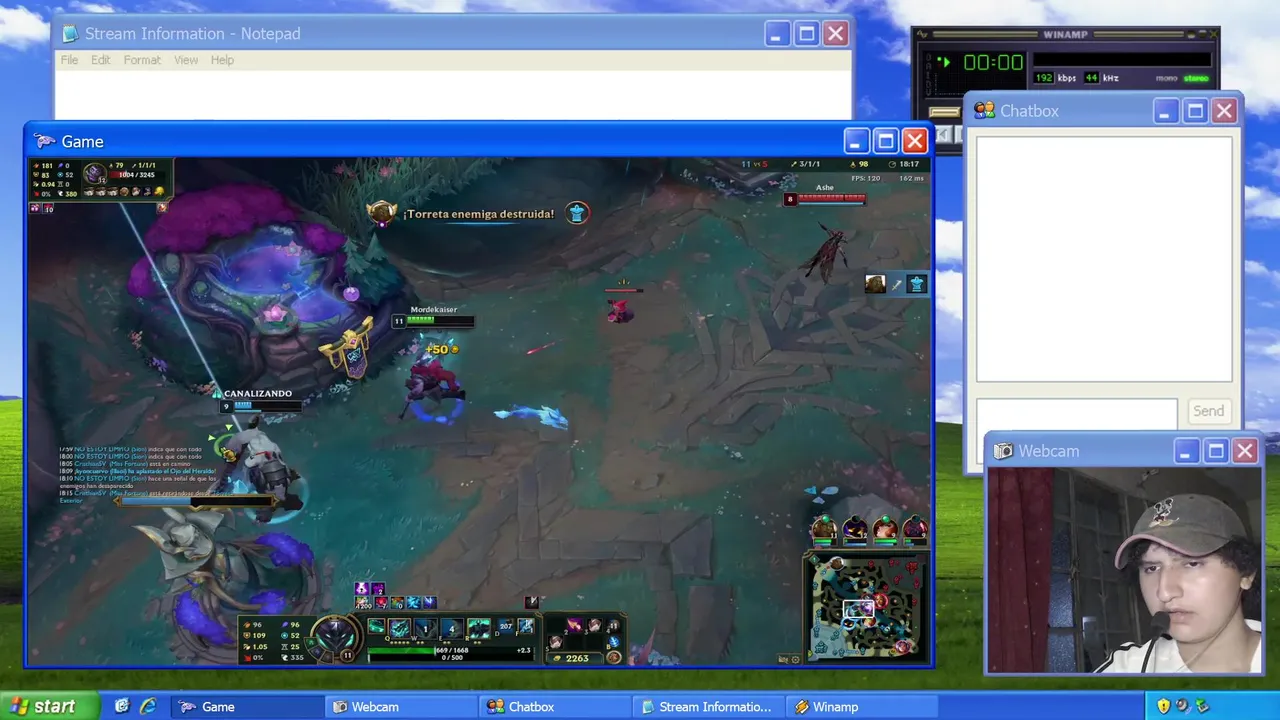Click the stereo indicator in Winamp

[x=1196, y=78]
